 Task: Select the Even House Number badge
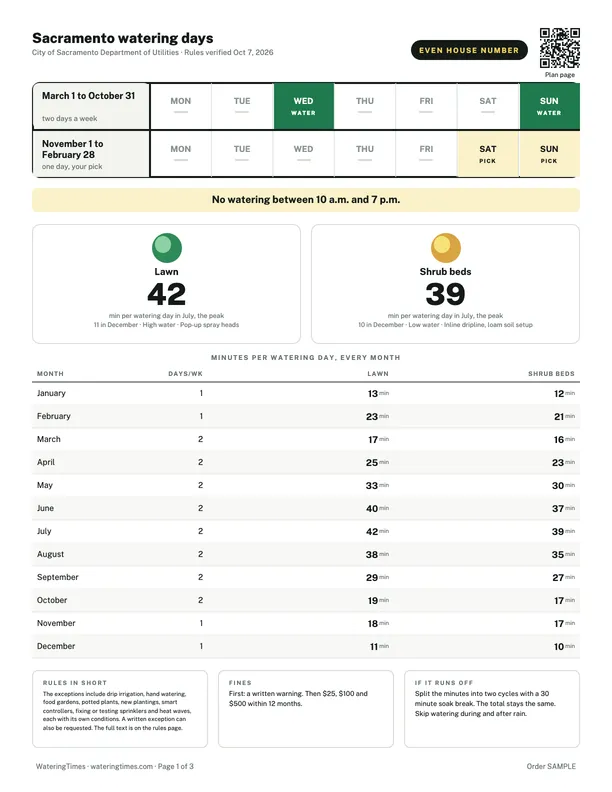tap(469, 50)
